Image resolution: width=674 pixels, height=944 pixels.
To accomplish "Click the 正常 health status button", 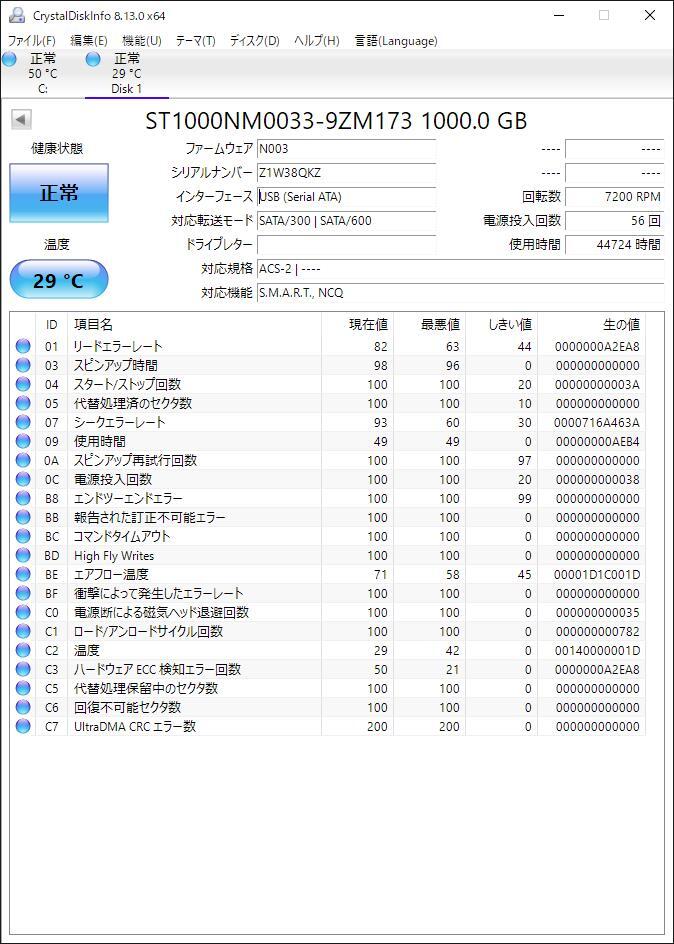I will point(59,193).
